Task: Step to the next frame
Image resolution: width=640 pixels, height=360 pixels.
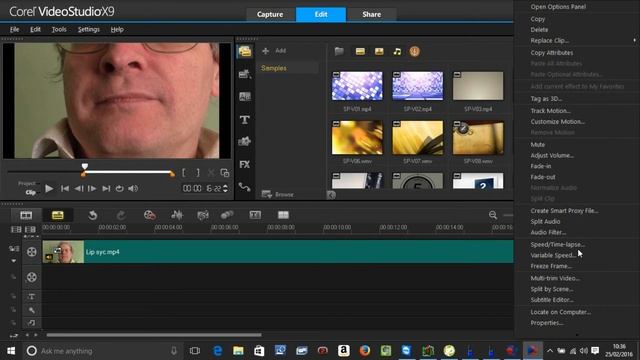Action: (92, 189)
